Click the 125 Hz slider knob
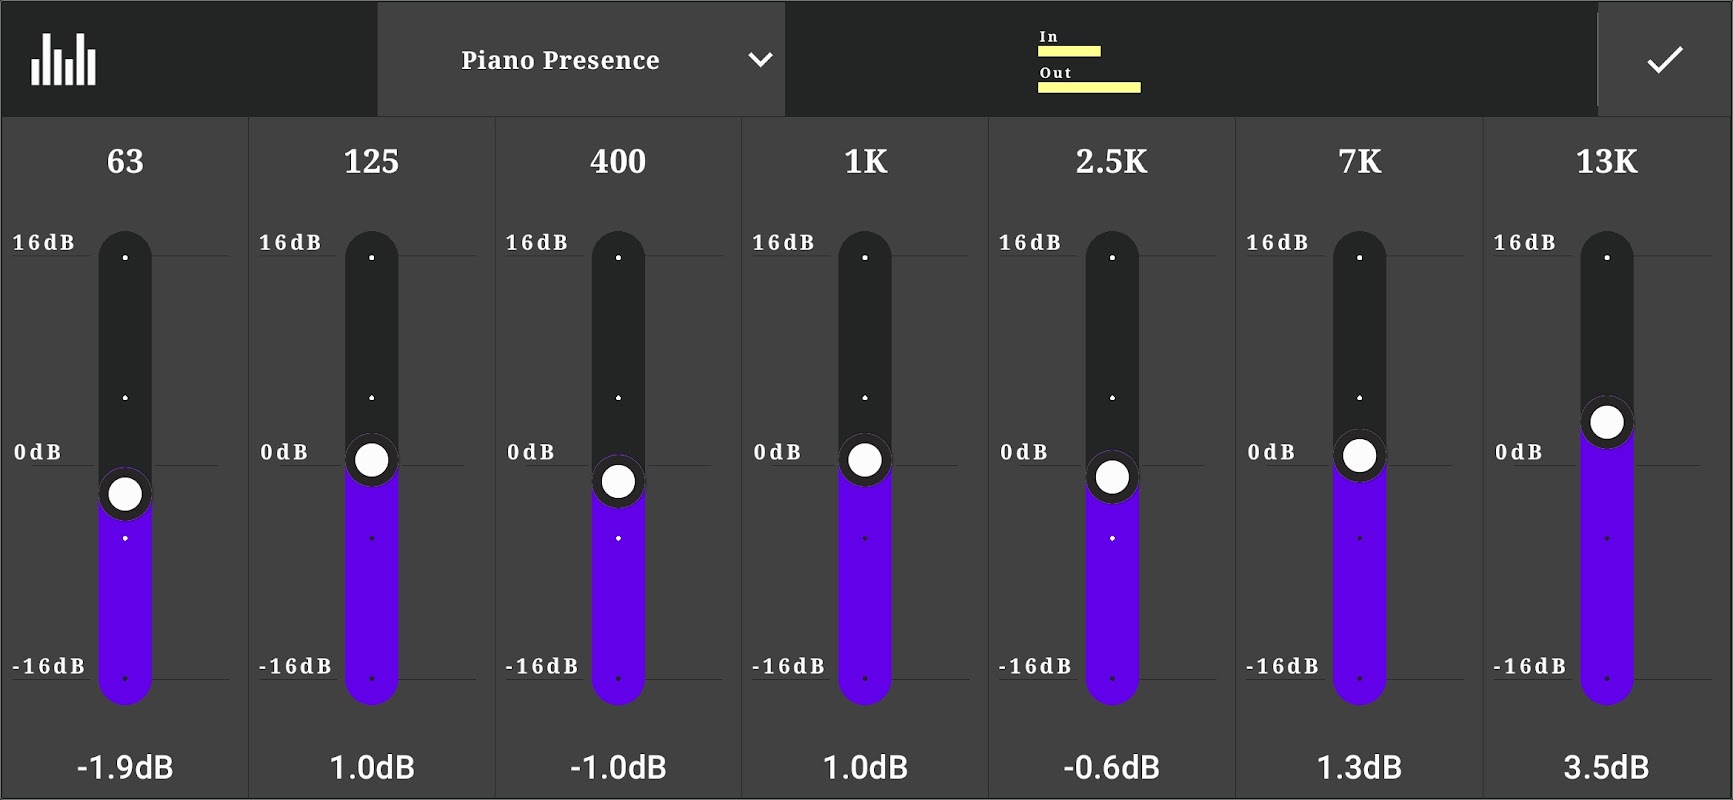Image resolution: width=1733 pixels, height=800 pixels. 372,460
